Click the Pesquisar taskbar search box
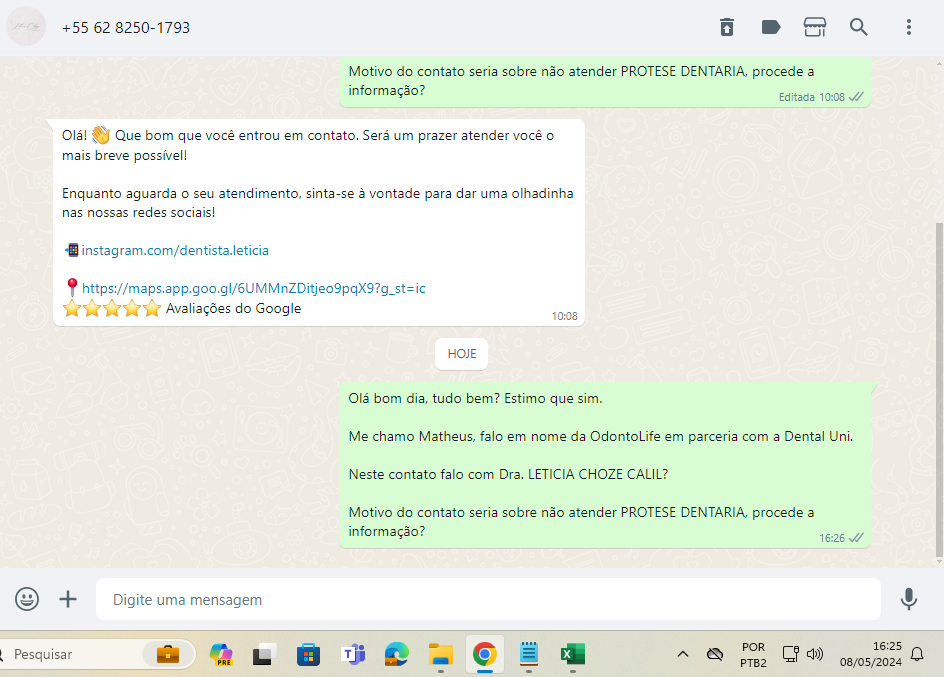 coord(80,654)
